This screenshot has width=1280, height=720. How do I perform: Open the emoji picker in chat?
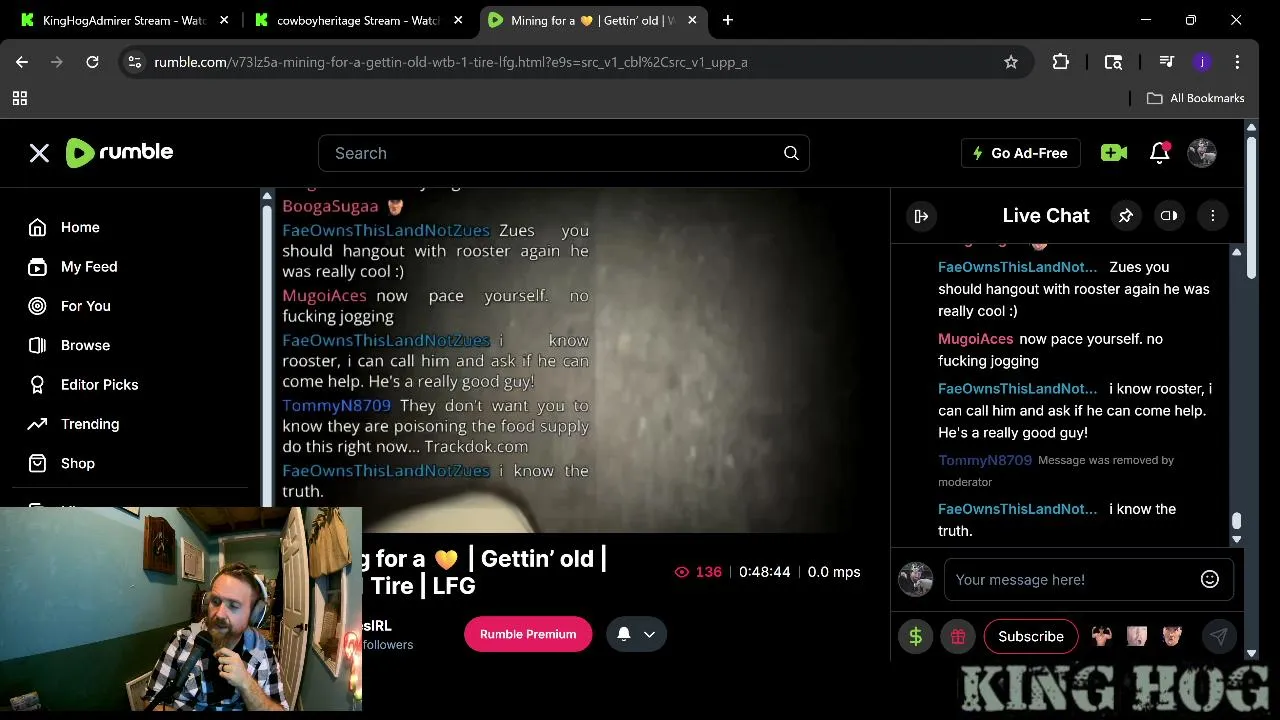click(1210, 579)
